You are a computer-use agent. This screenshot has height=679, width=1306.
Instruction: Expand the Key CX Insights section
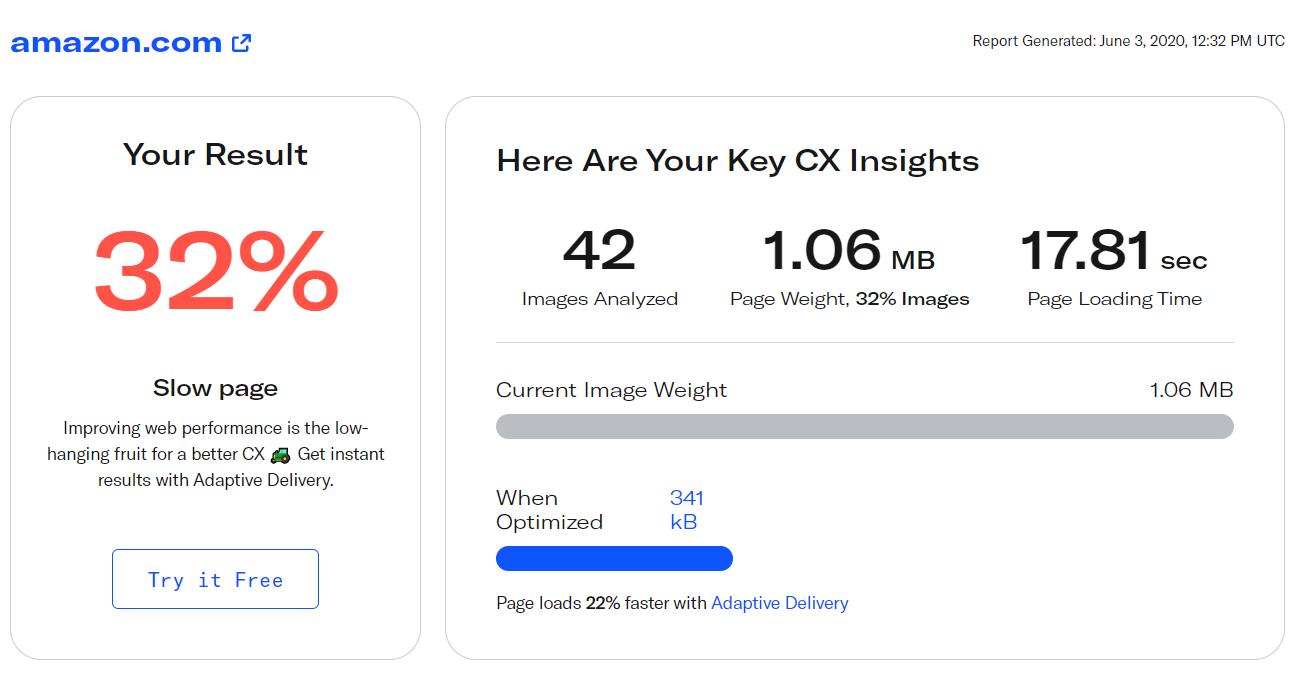pos(738,160)
